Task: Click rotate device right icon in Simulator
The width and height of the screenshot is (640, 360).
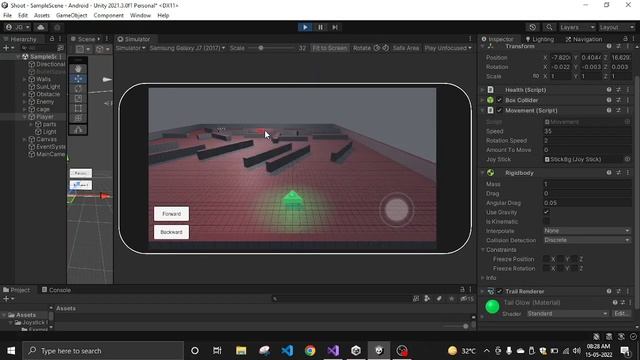Action: click(x=385, y=48)
